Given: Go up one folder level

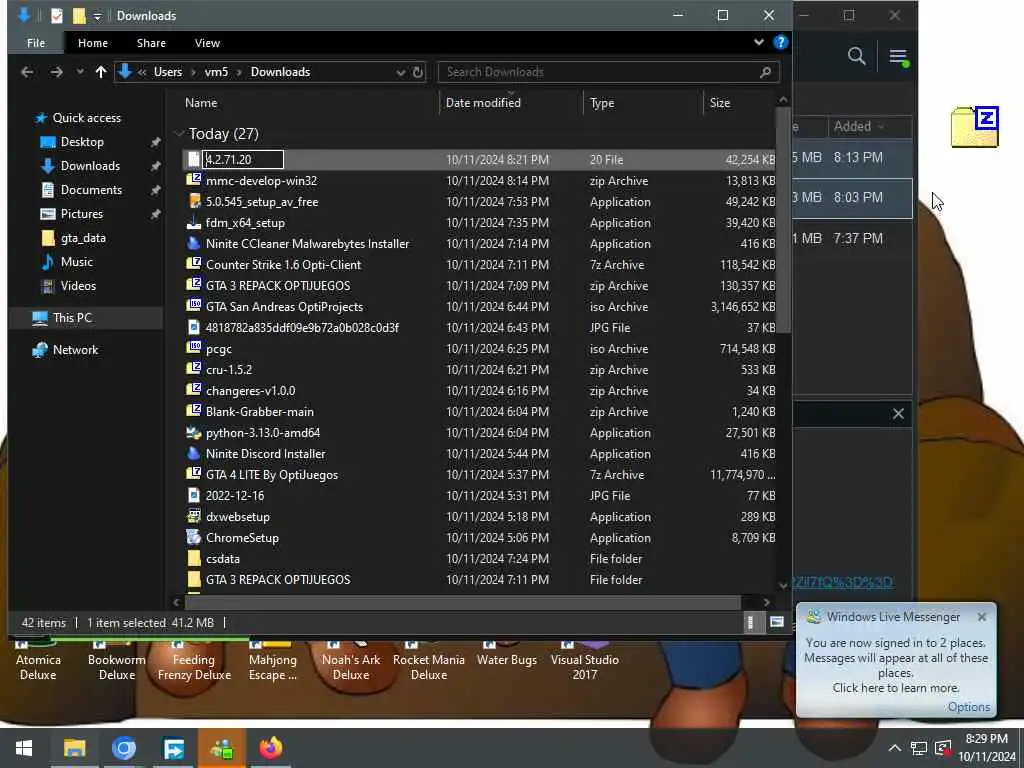Looking at the screenshot, I should tap(101, 72).
